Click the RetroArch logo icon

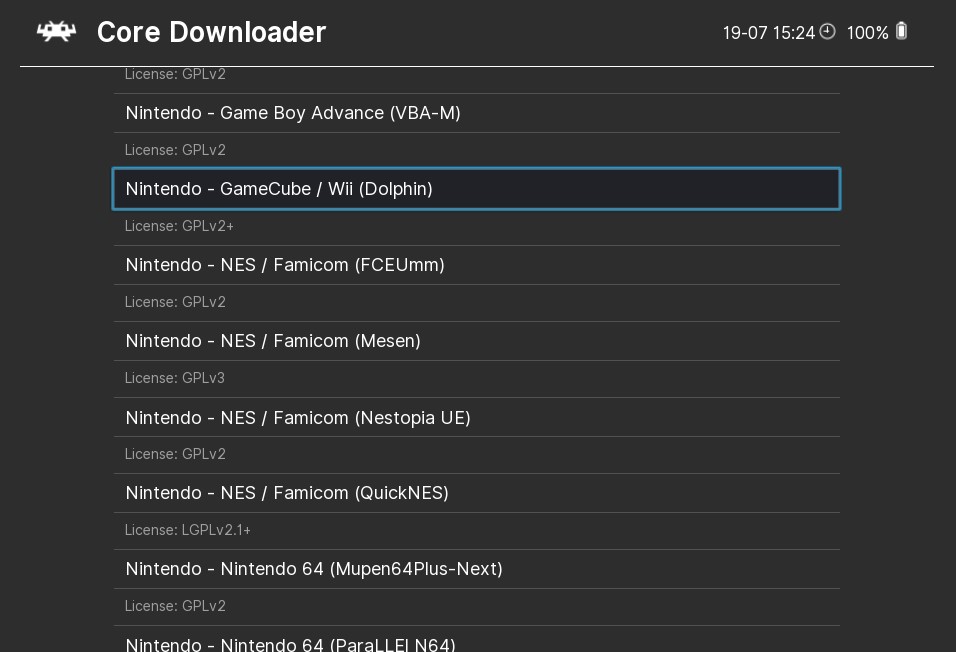click(56, 31)
